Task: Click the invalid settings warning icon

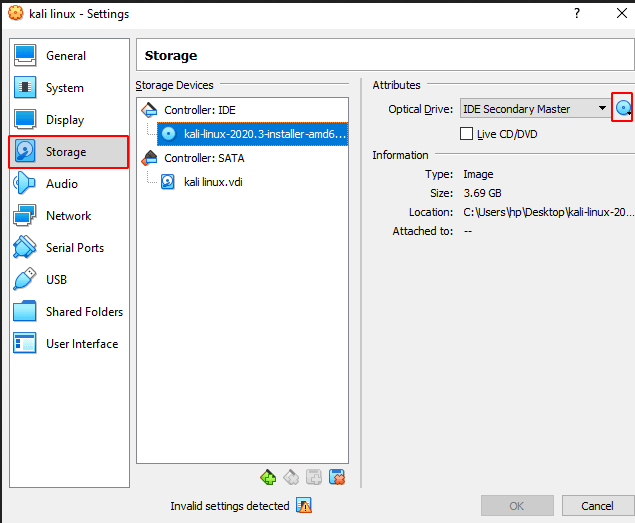Action: 304,505
